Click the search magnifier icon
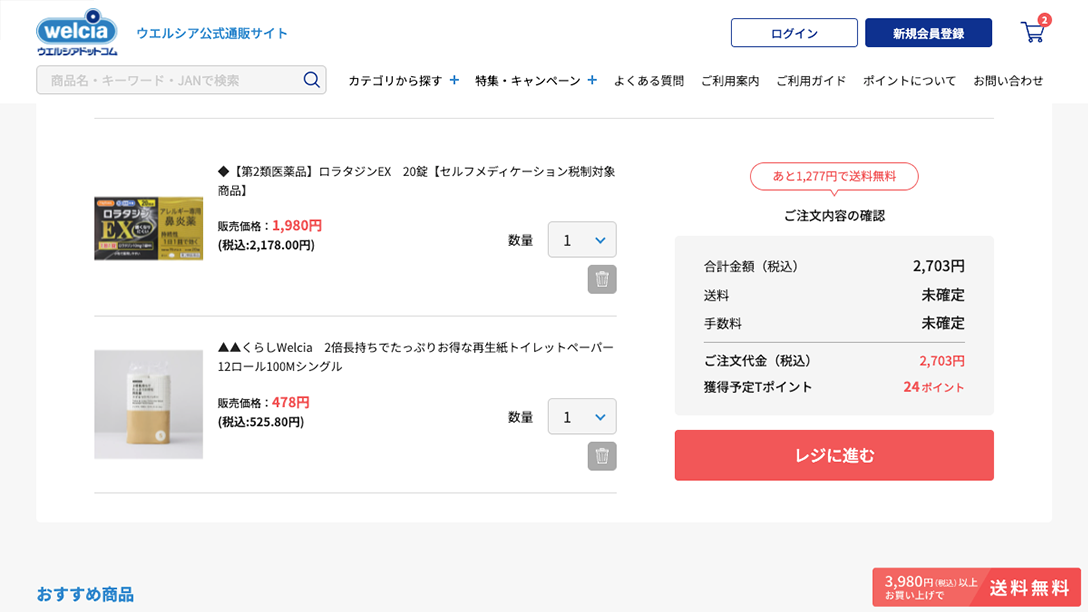This screenshot has height=612, width=1088. click(x=311, y=80)
